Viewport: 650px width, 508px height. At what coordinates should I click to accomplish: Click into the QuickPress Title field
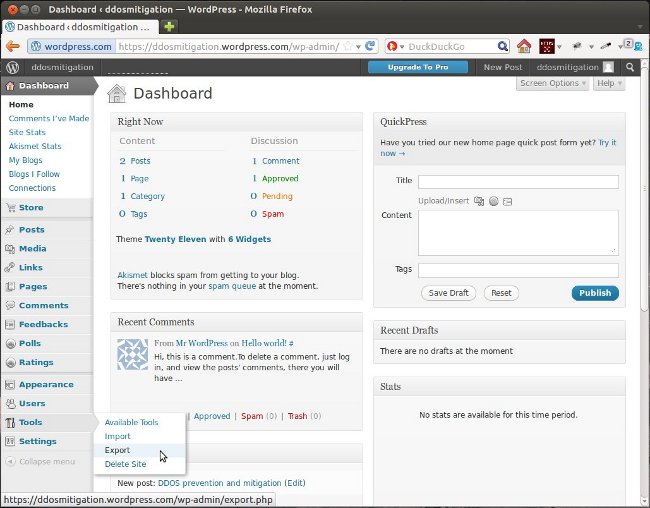tap(518, 182)
